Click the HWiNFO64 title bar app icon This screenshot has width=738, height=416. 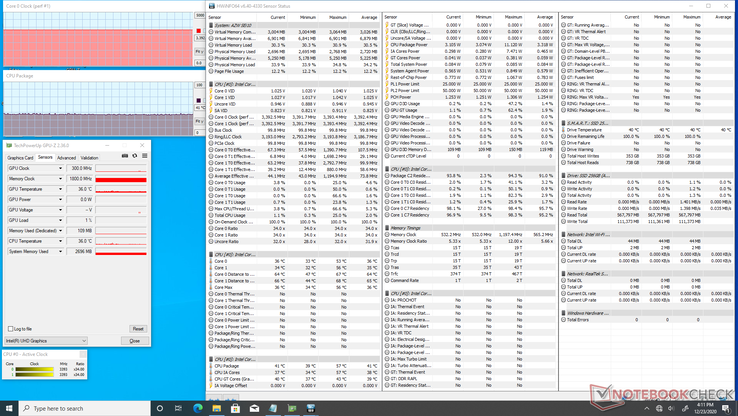212,6
